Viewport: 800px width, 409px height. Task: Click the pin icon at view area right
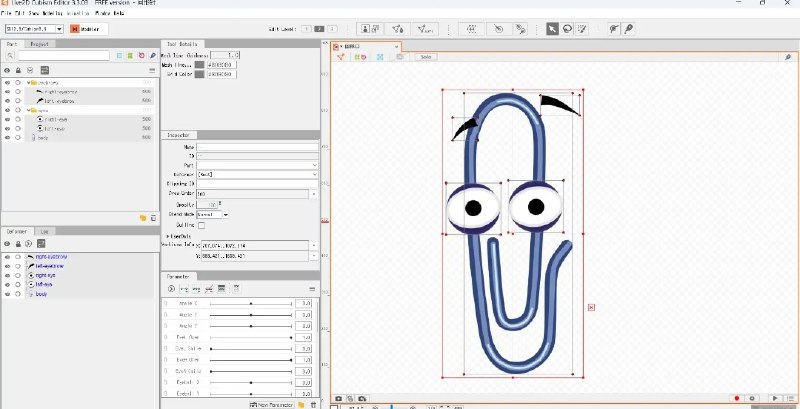coord(789,57)
